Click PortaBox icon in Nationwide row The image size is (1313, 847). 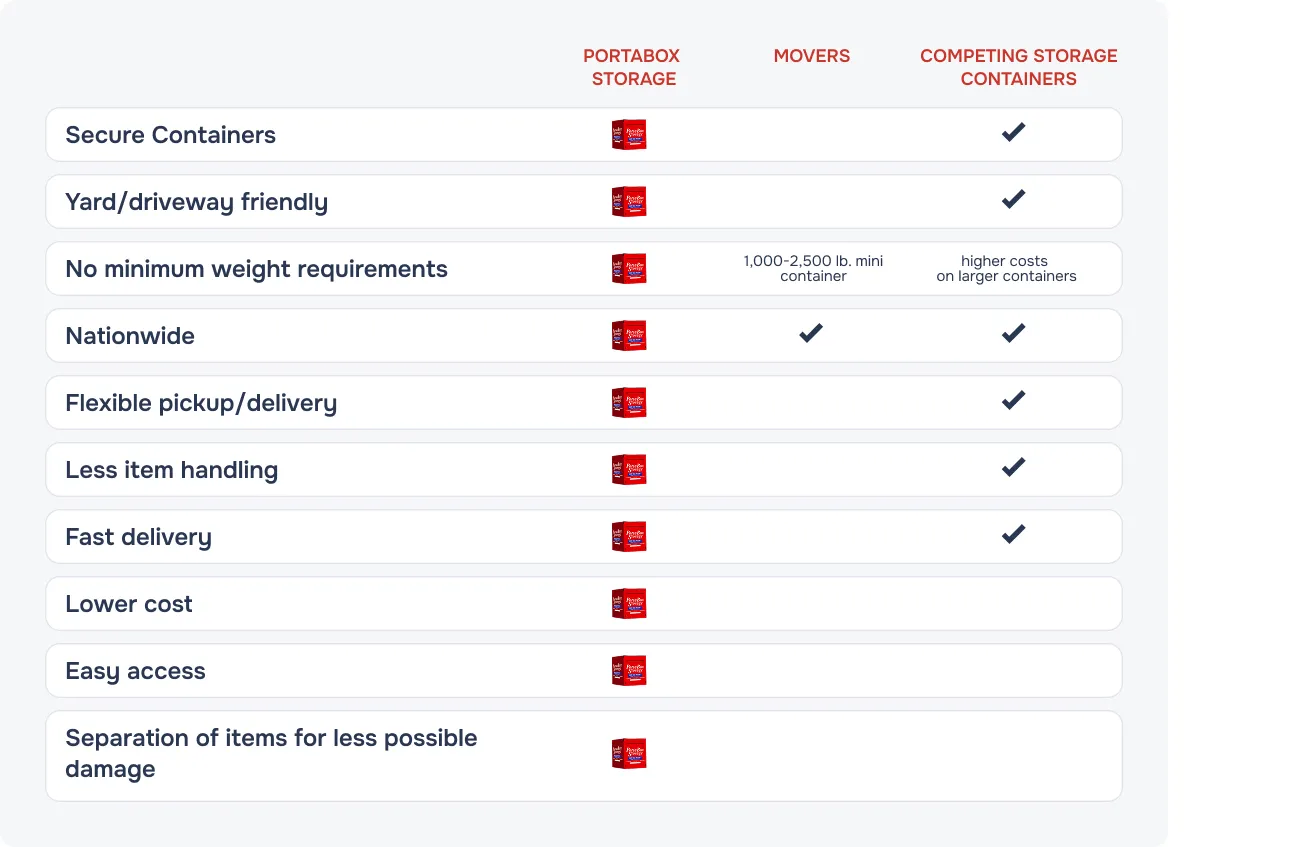click(x=629, y=336)
